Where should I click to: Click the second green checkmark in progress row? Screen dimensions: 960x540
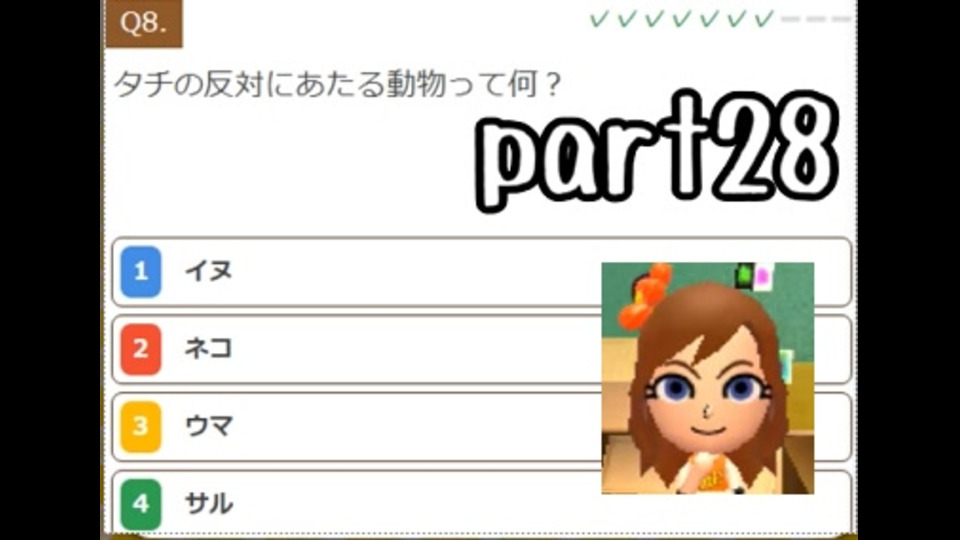tap(626, 19)
